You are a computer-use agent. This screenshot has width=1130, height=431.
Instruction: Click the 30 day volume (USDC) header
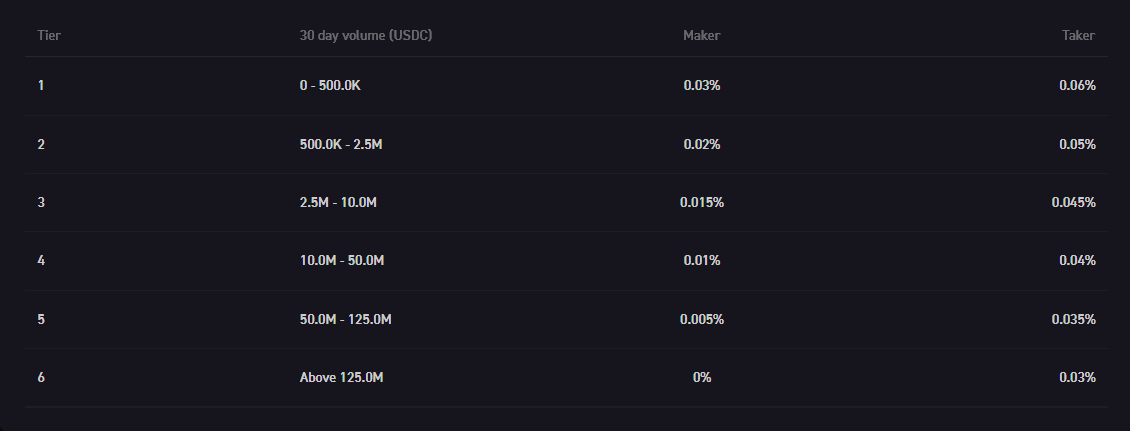(x=366, y=35)
